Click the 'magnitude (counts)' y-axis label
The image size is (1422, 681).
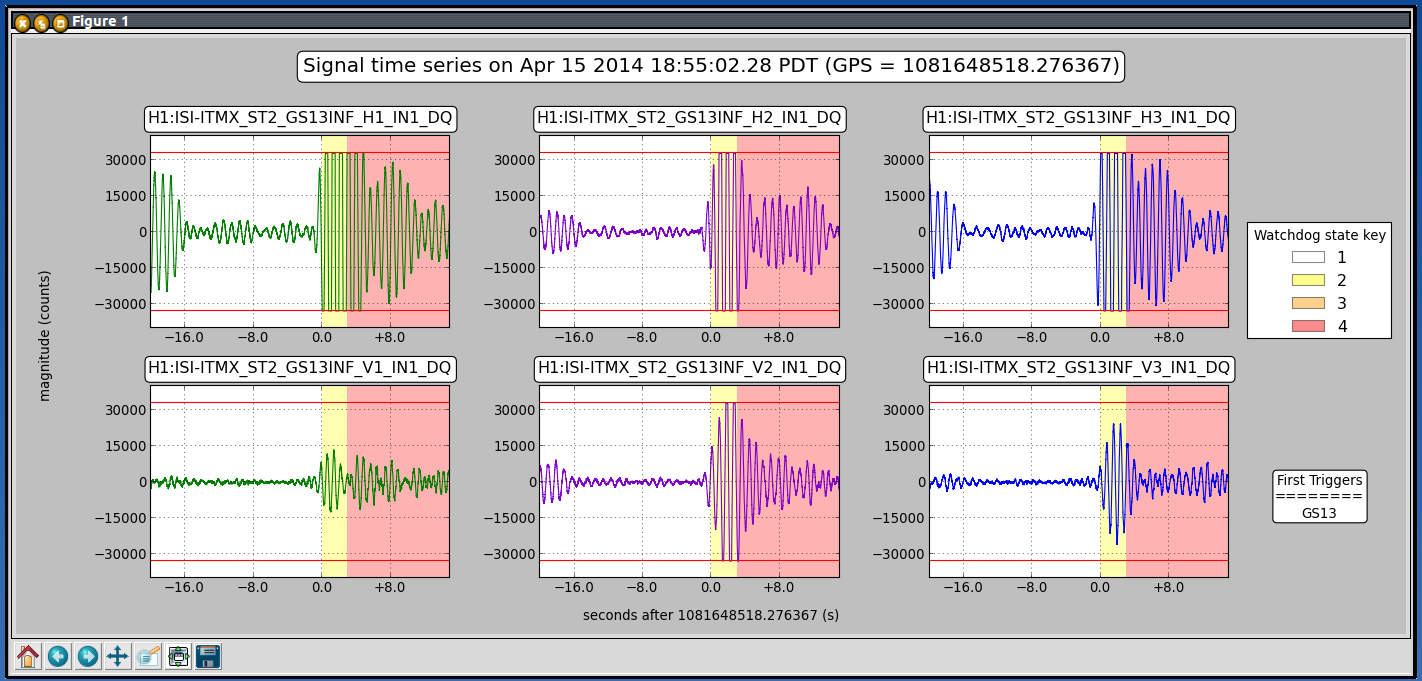tap(44, 335)
